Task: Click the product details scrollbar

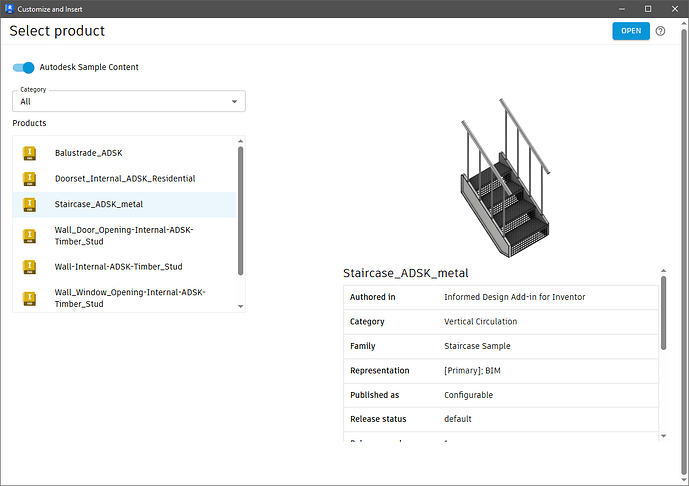Action: tap(662, 313)
